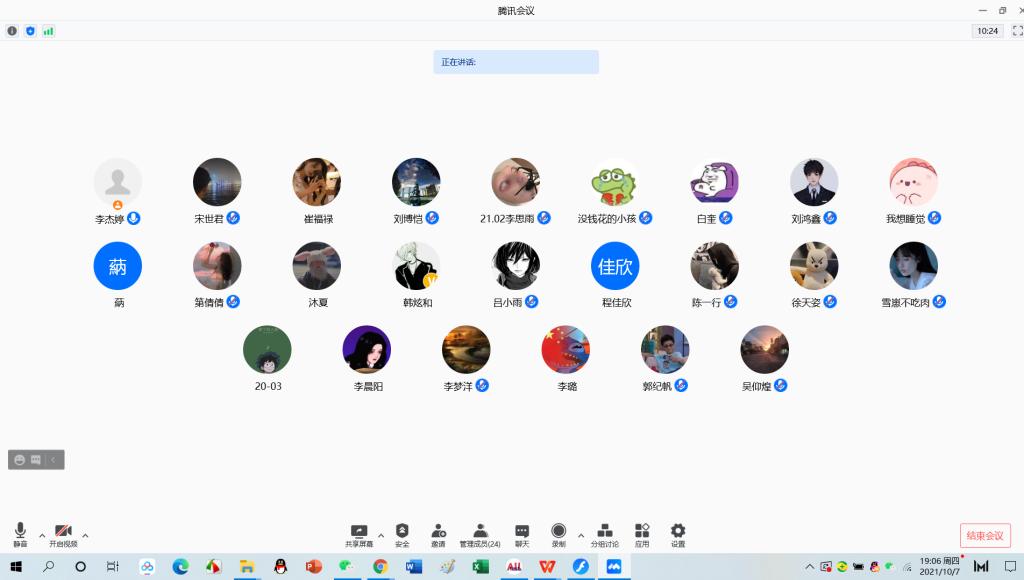
Task: Expand video options arrow beside 开启视频
Action: click(x=85, y=536)
